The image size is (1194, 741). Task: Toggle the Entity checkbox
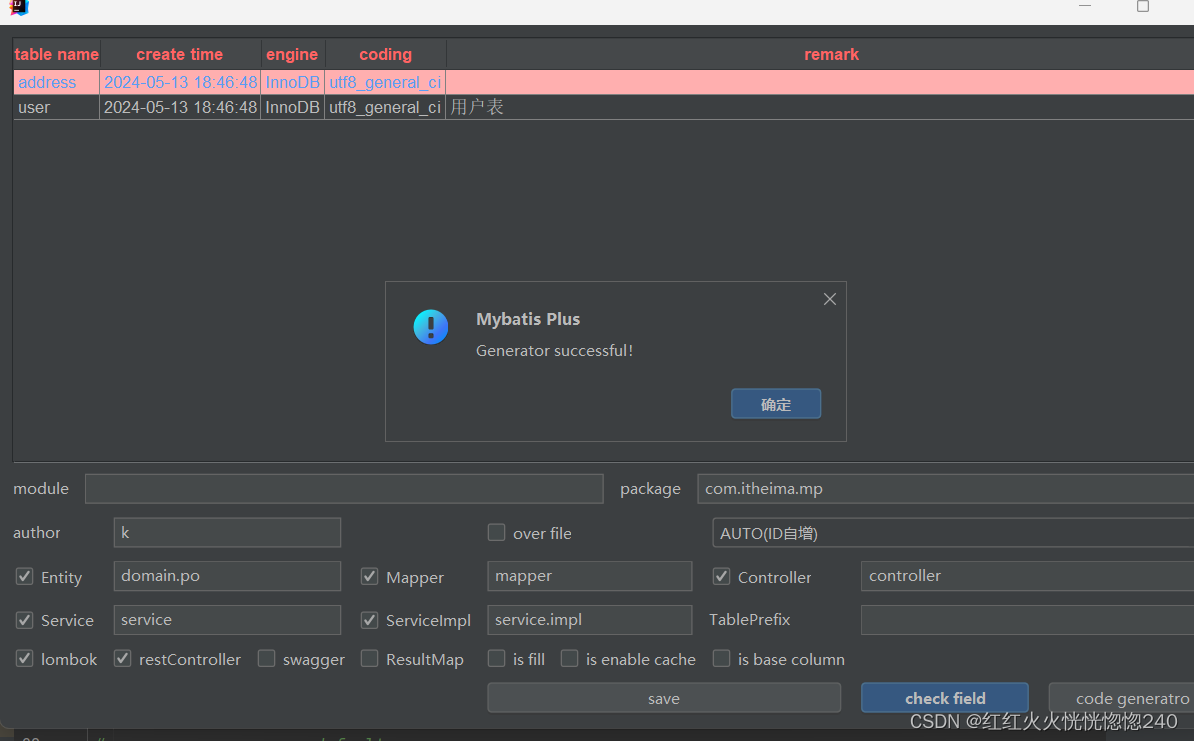(24, 577)
